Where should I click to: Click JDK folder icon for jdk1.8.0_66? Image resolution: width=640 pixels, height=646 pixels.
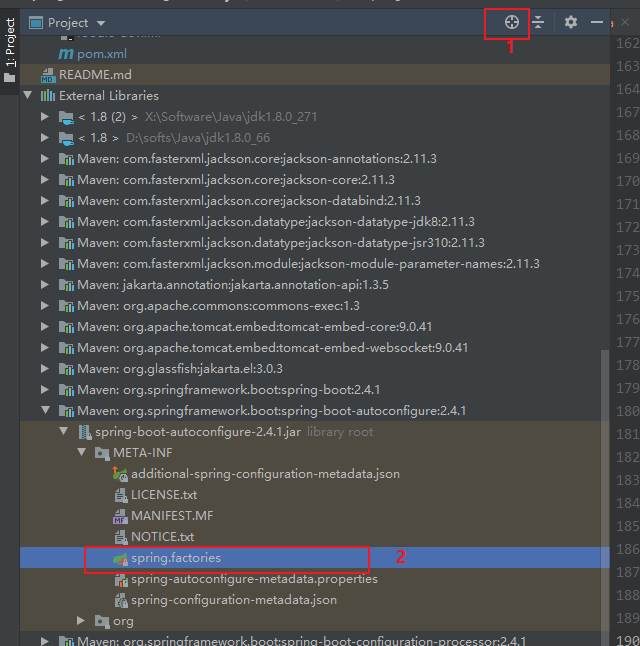[x=66, y=138]
